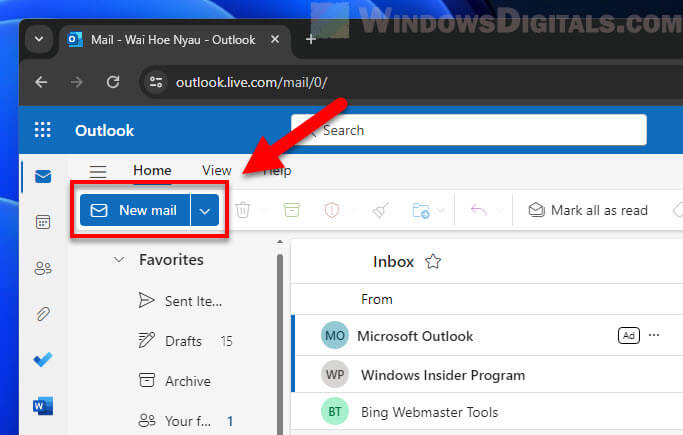Open the browser tab search dropdown
Viewport: 683px width, 435px height.
coord(39,40)
